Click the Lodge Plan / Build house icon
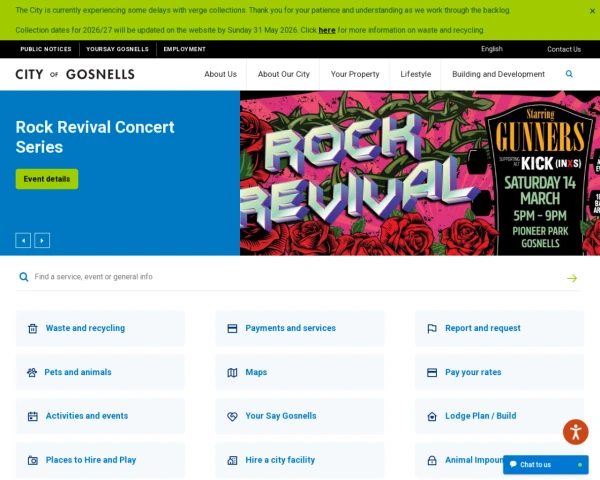This screenshot has height=480, width=600. coord(432,416)
